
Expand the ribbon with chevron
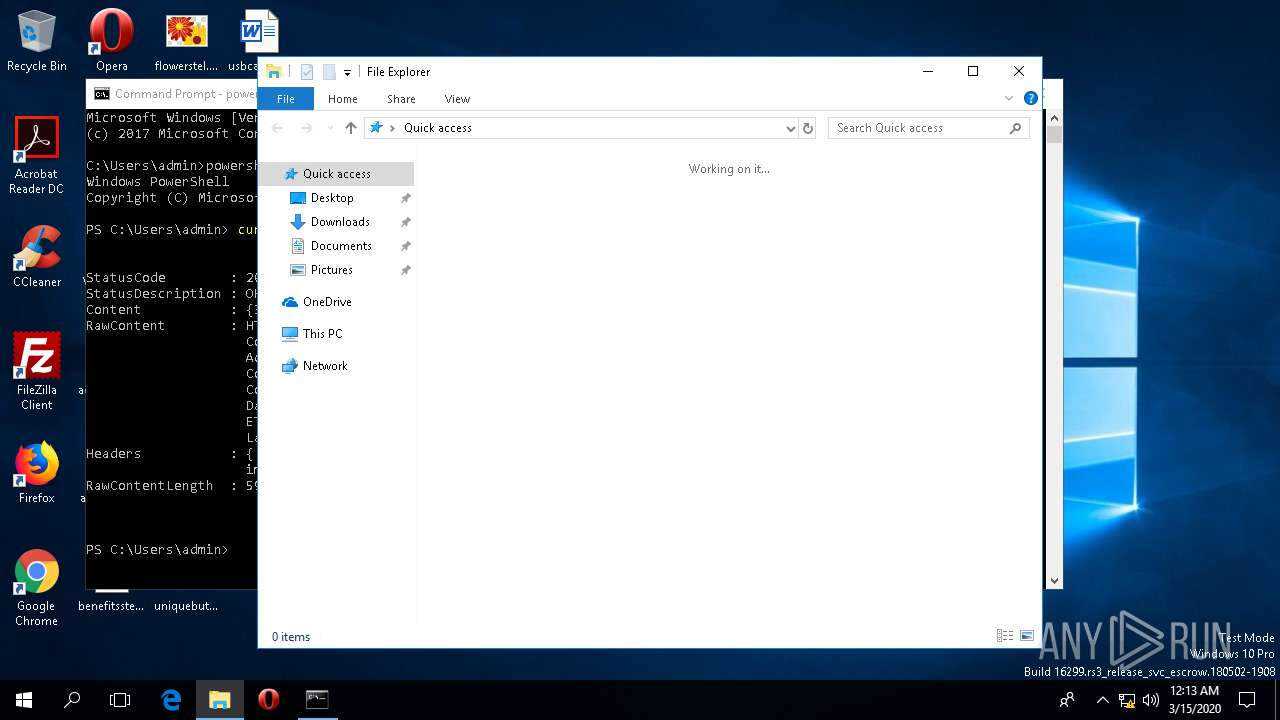(1009, 98)
